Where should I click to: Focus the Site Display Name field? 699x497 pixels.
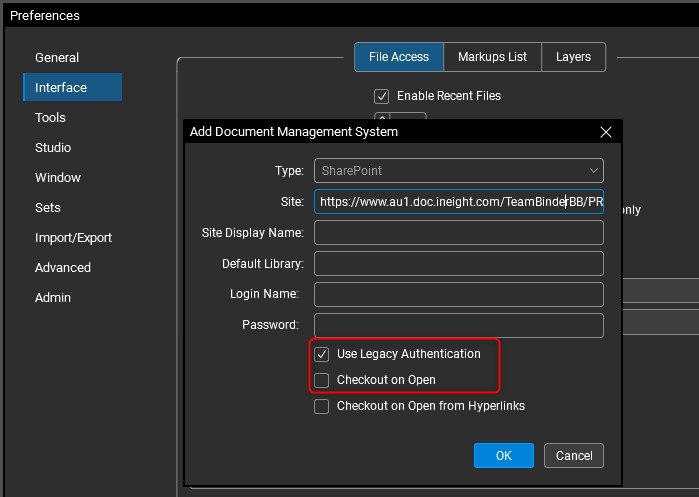coord(459,233)
